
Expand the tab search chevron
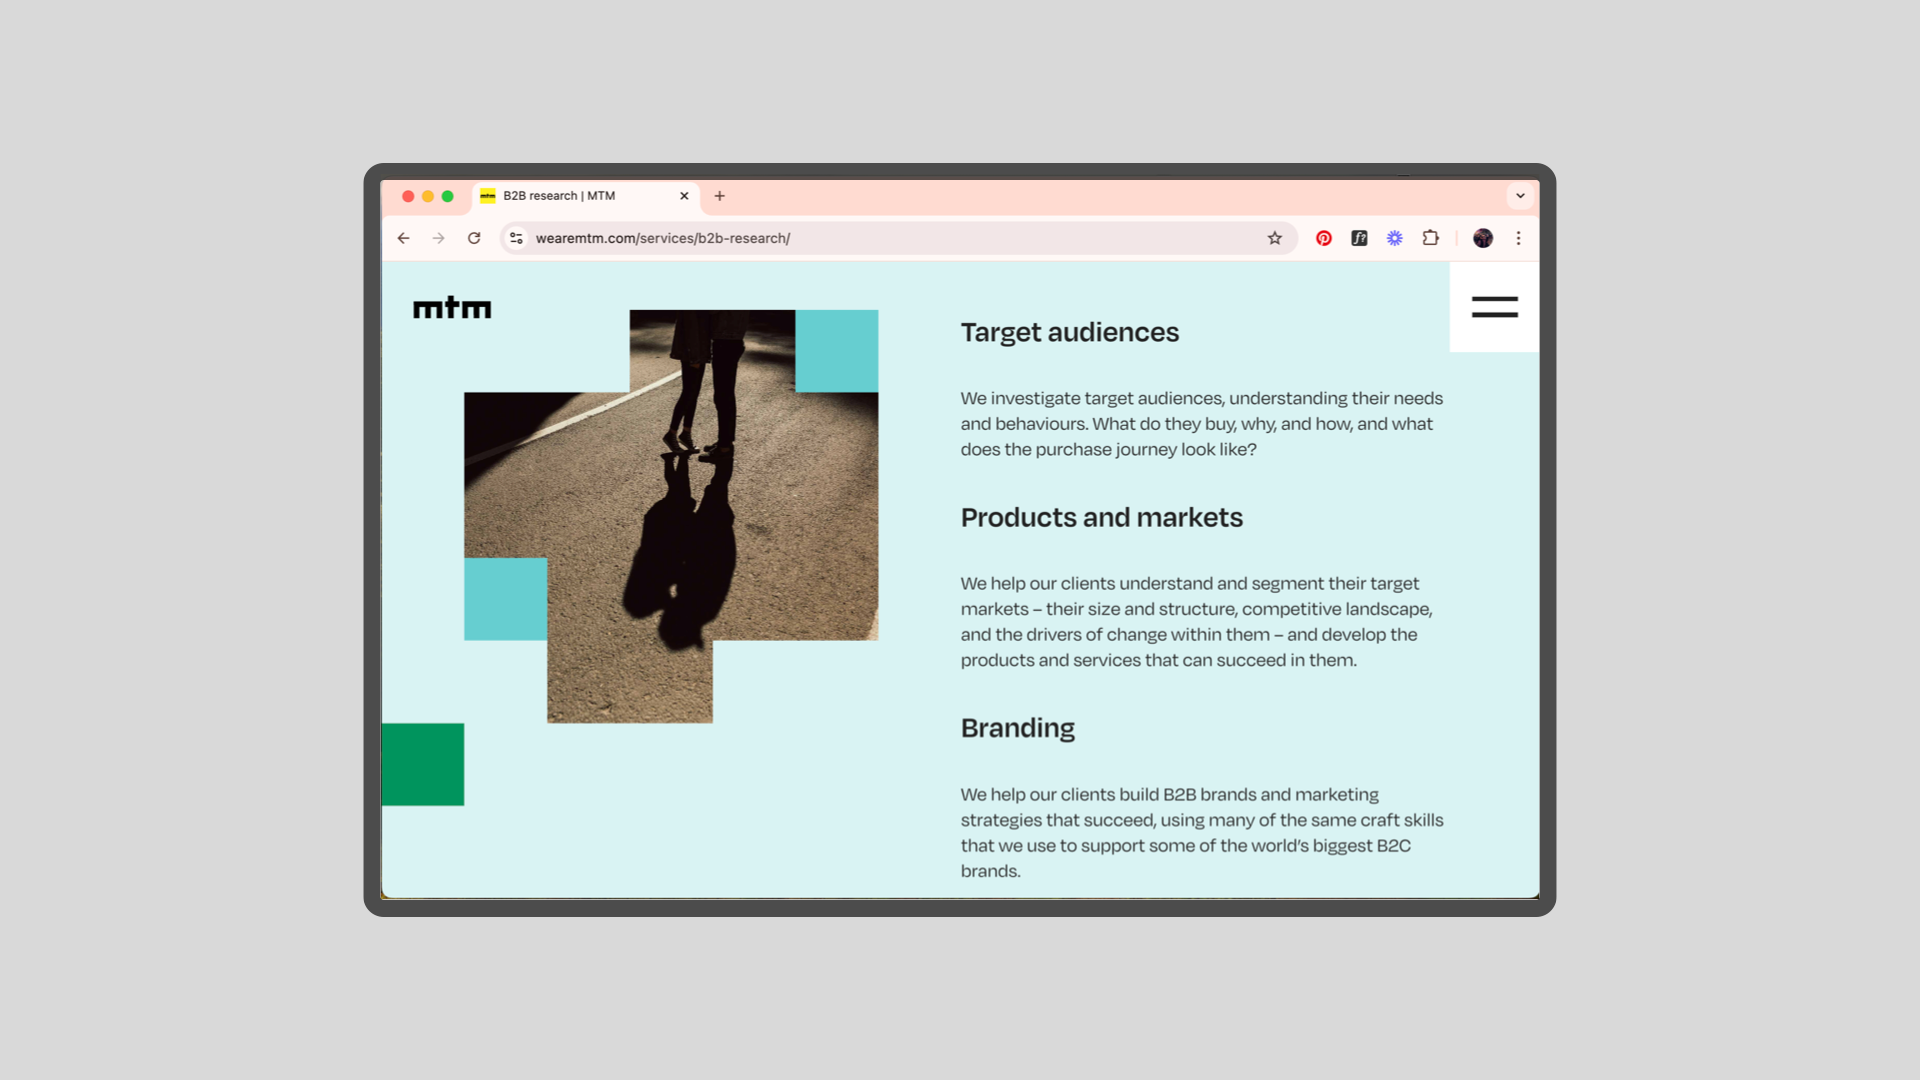click(1520, 196)
